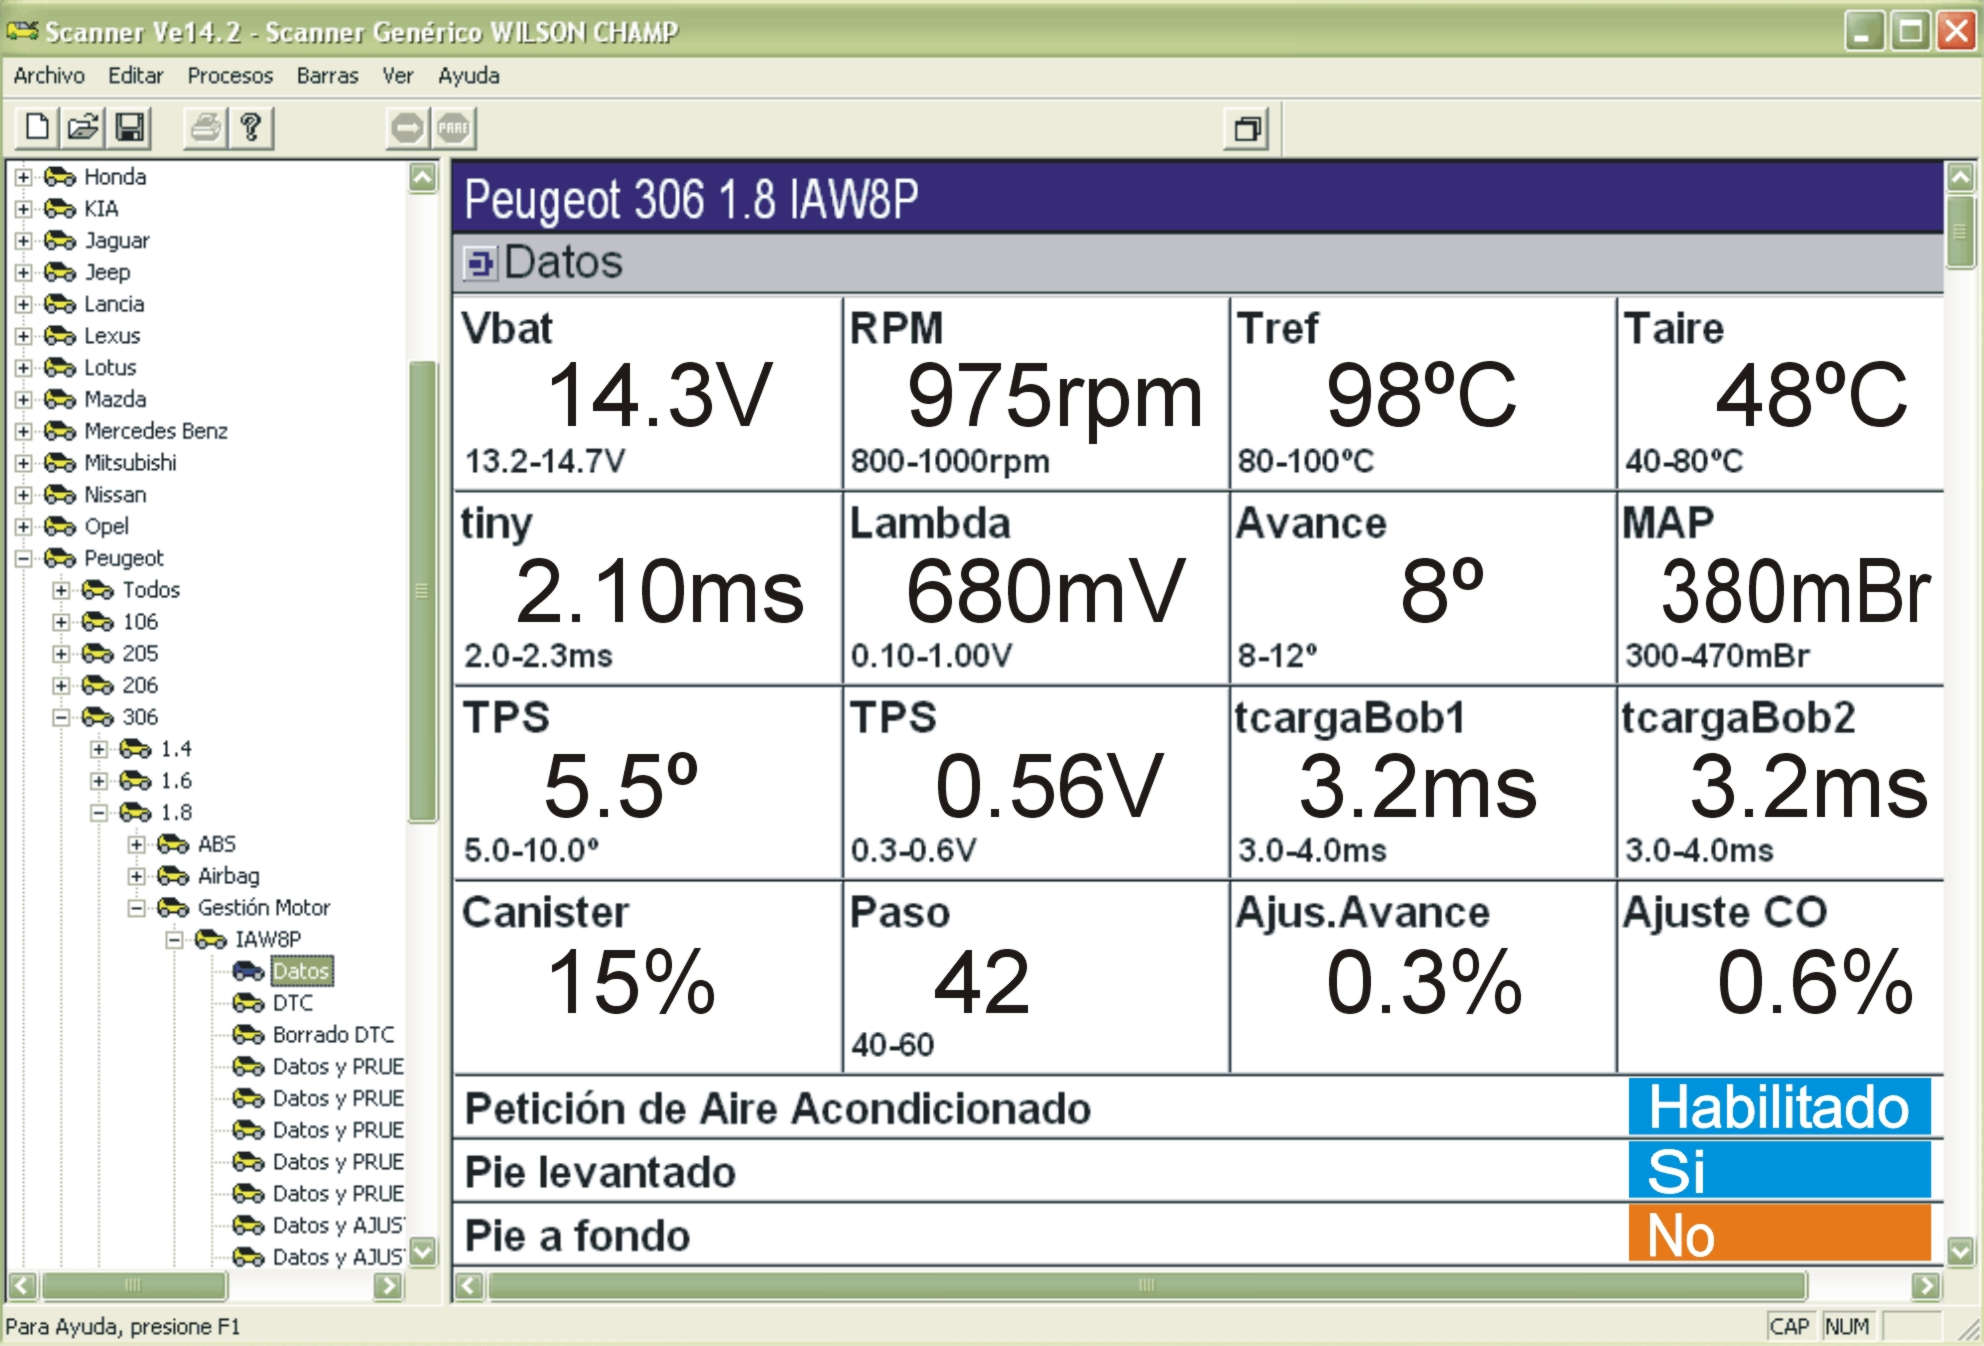Click the tree panel scroll down arrow
Image resolution: width=1984 pixels, height=1346 pixels.
pos(424,1252)
